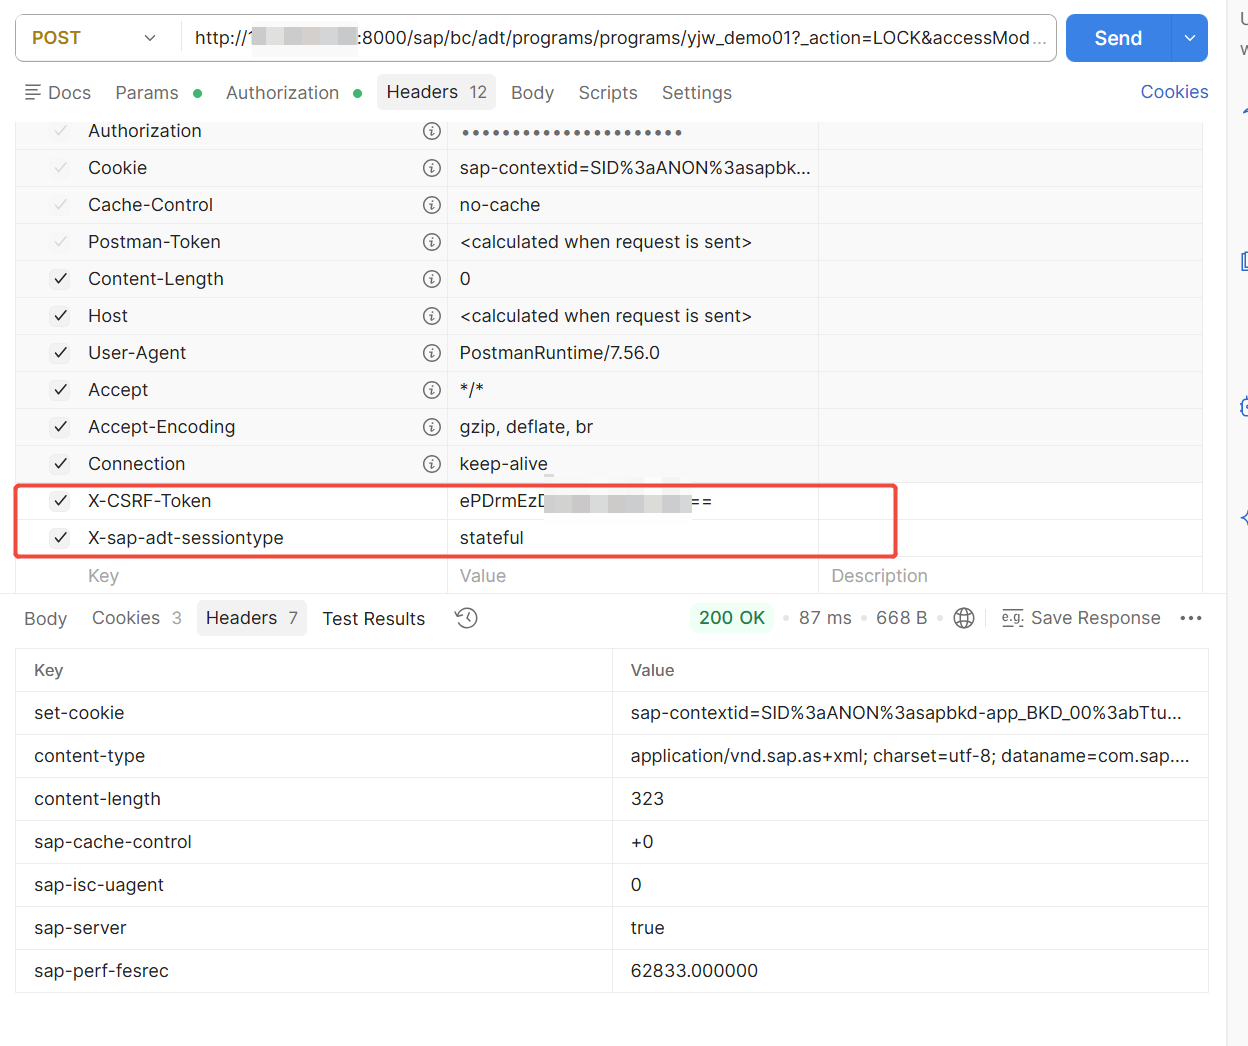The width and height of the screenshot is (1248, 1046).
Task: Toggle the Cache-Control header checkbox
Action: pyautogui.click(x=61, y=205)
